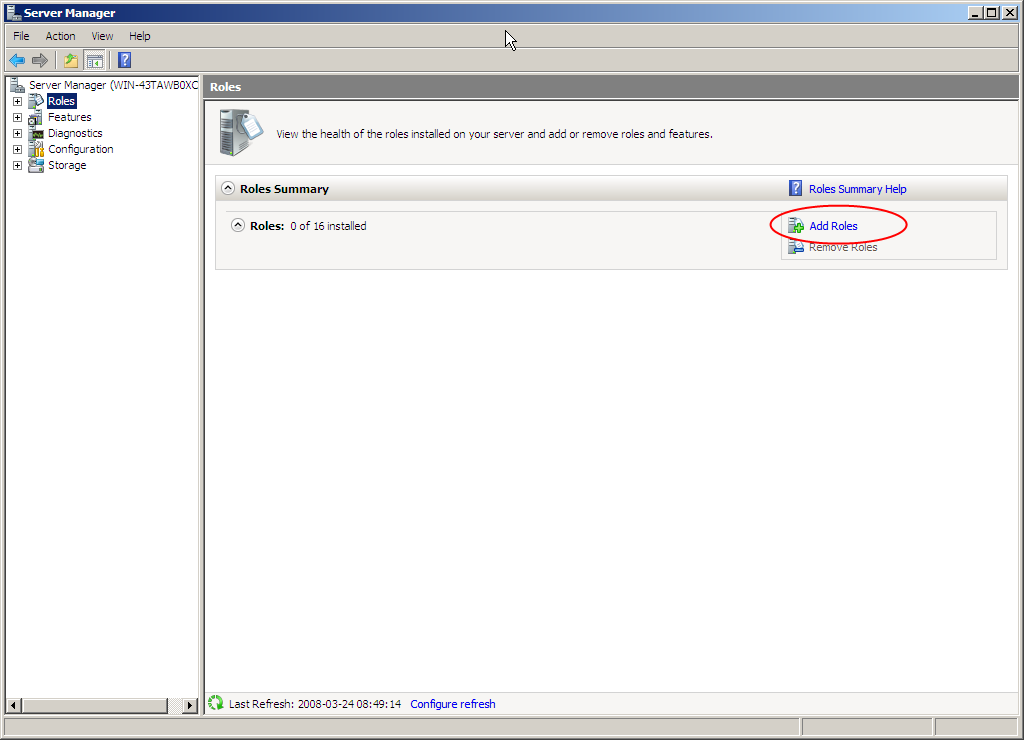Open the File menu
The image size is (1024, 740).
(22, 36)
